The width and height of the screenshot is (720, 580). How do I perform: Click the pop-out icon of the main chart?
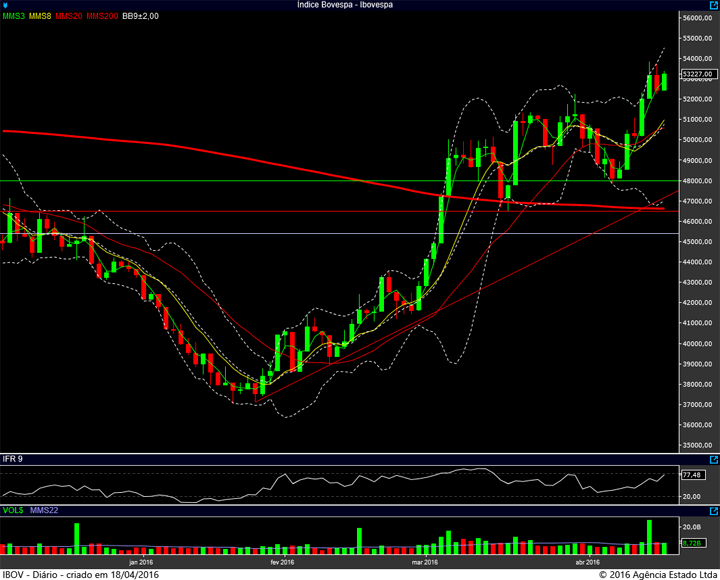click(x=714, y=5)
